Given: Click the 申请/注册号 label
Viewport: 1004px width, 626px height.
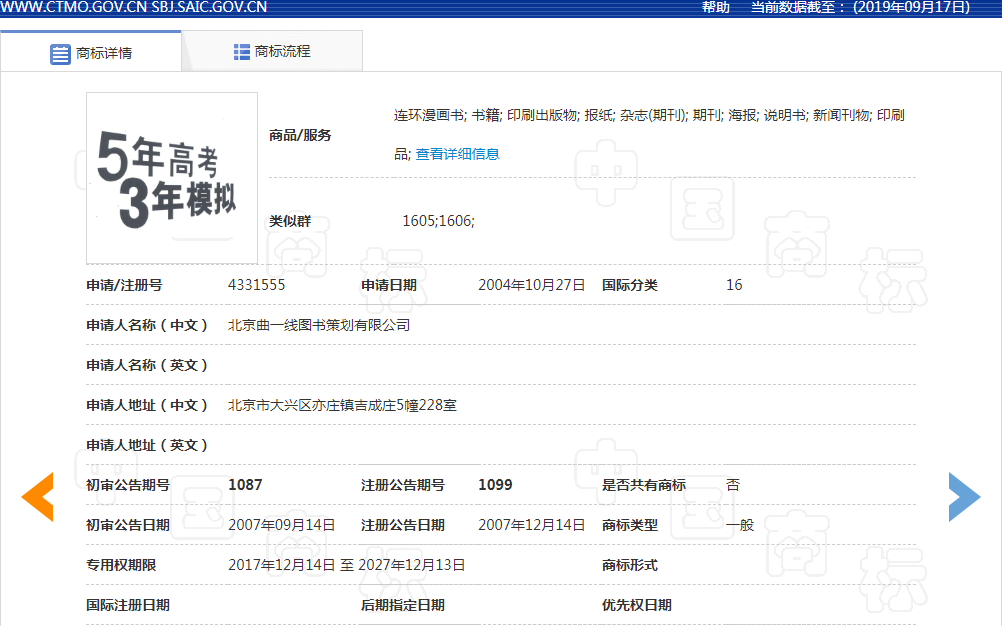Looking at the screenshot, I should pos(124,285).
